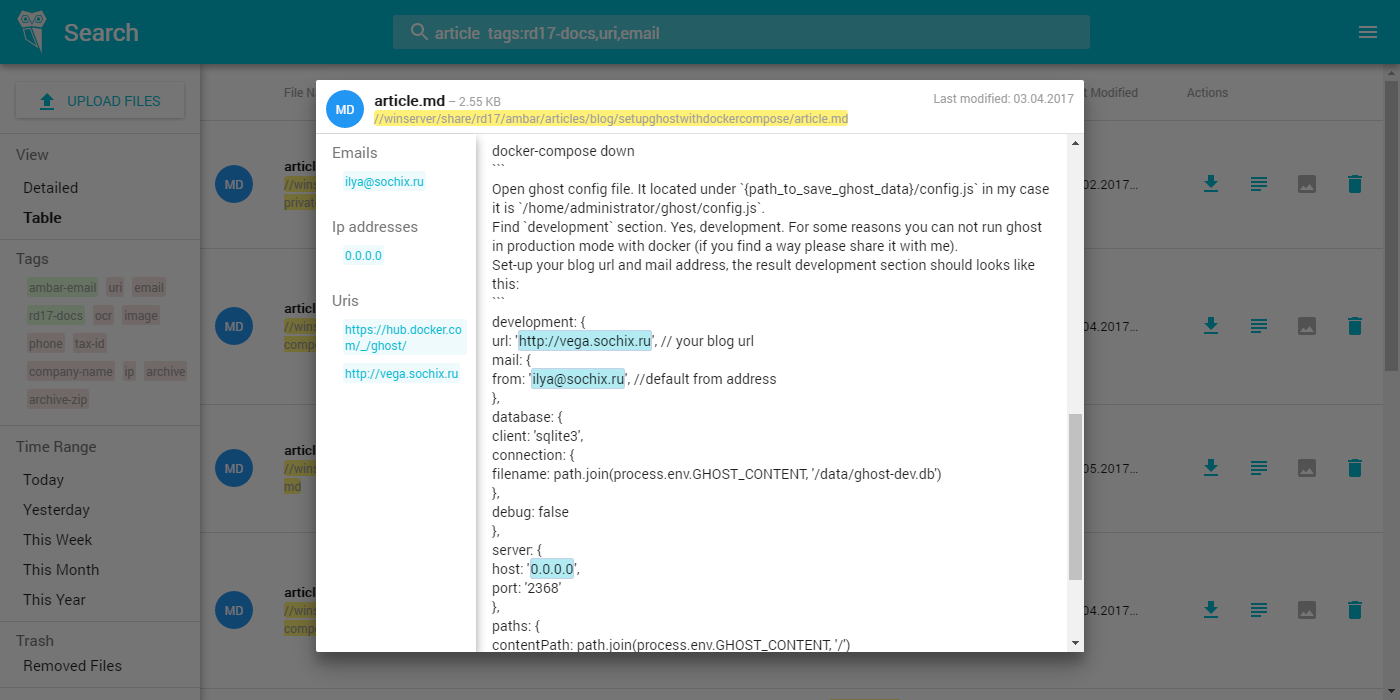Delete the file in the third row
1400x700 pixels.
click(x=1354, y=467)
